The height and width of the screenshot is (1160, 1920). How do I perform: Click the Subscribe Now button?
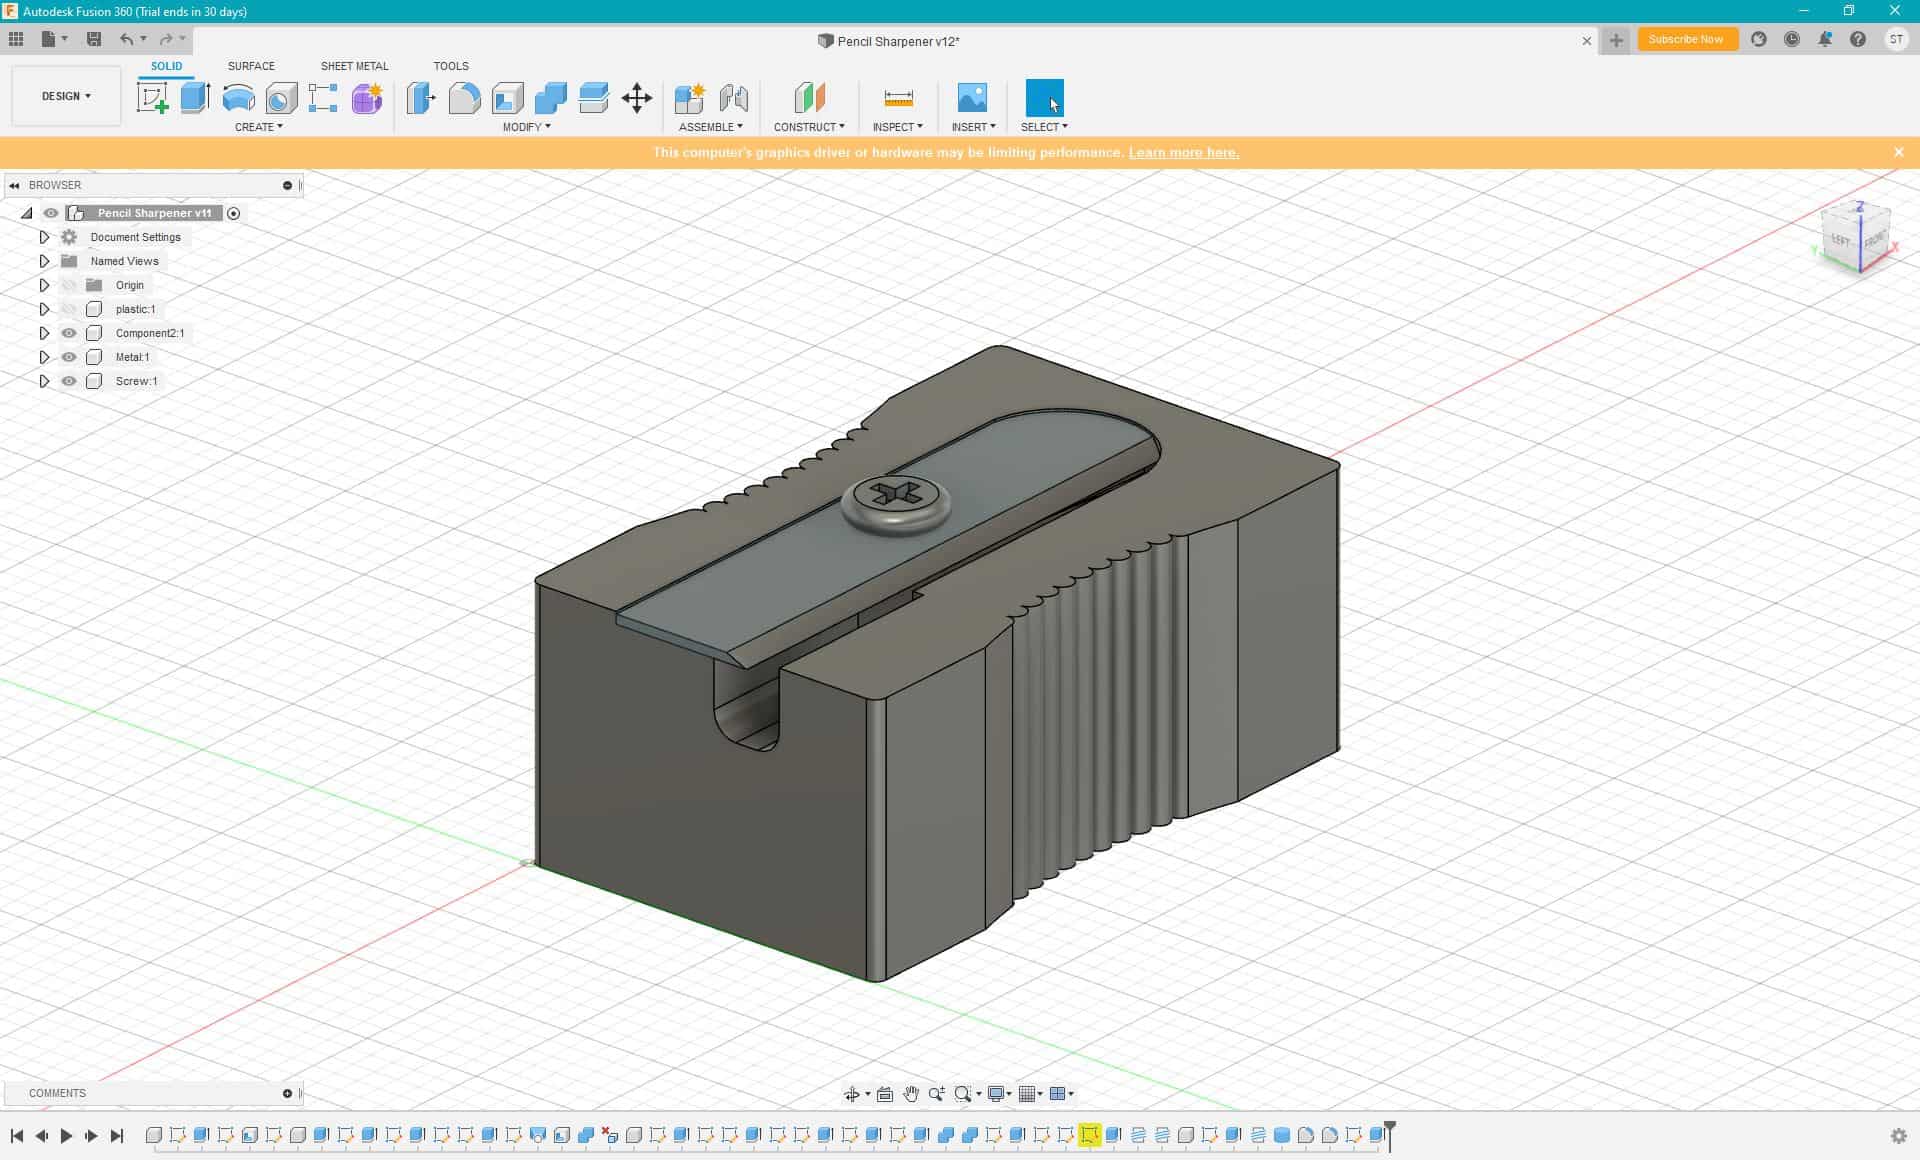(1686, 39)
